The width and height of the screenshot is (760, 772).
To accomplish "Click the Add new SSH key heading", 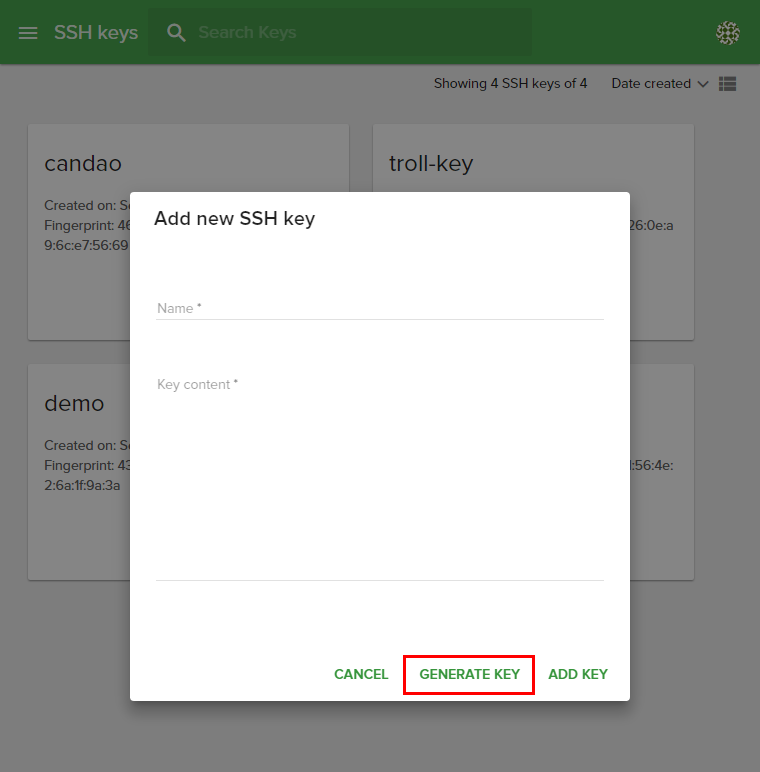I will click(x=234, y=218).
